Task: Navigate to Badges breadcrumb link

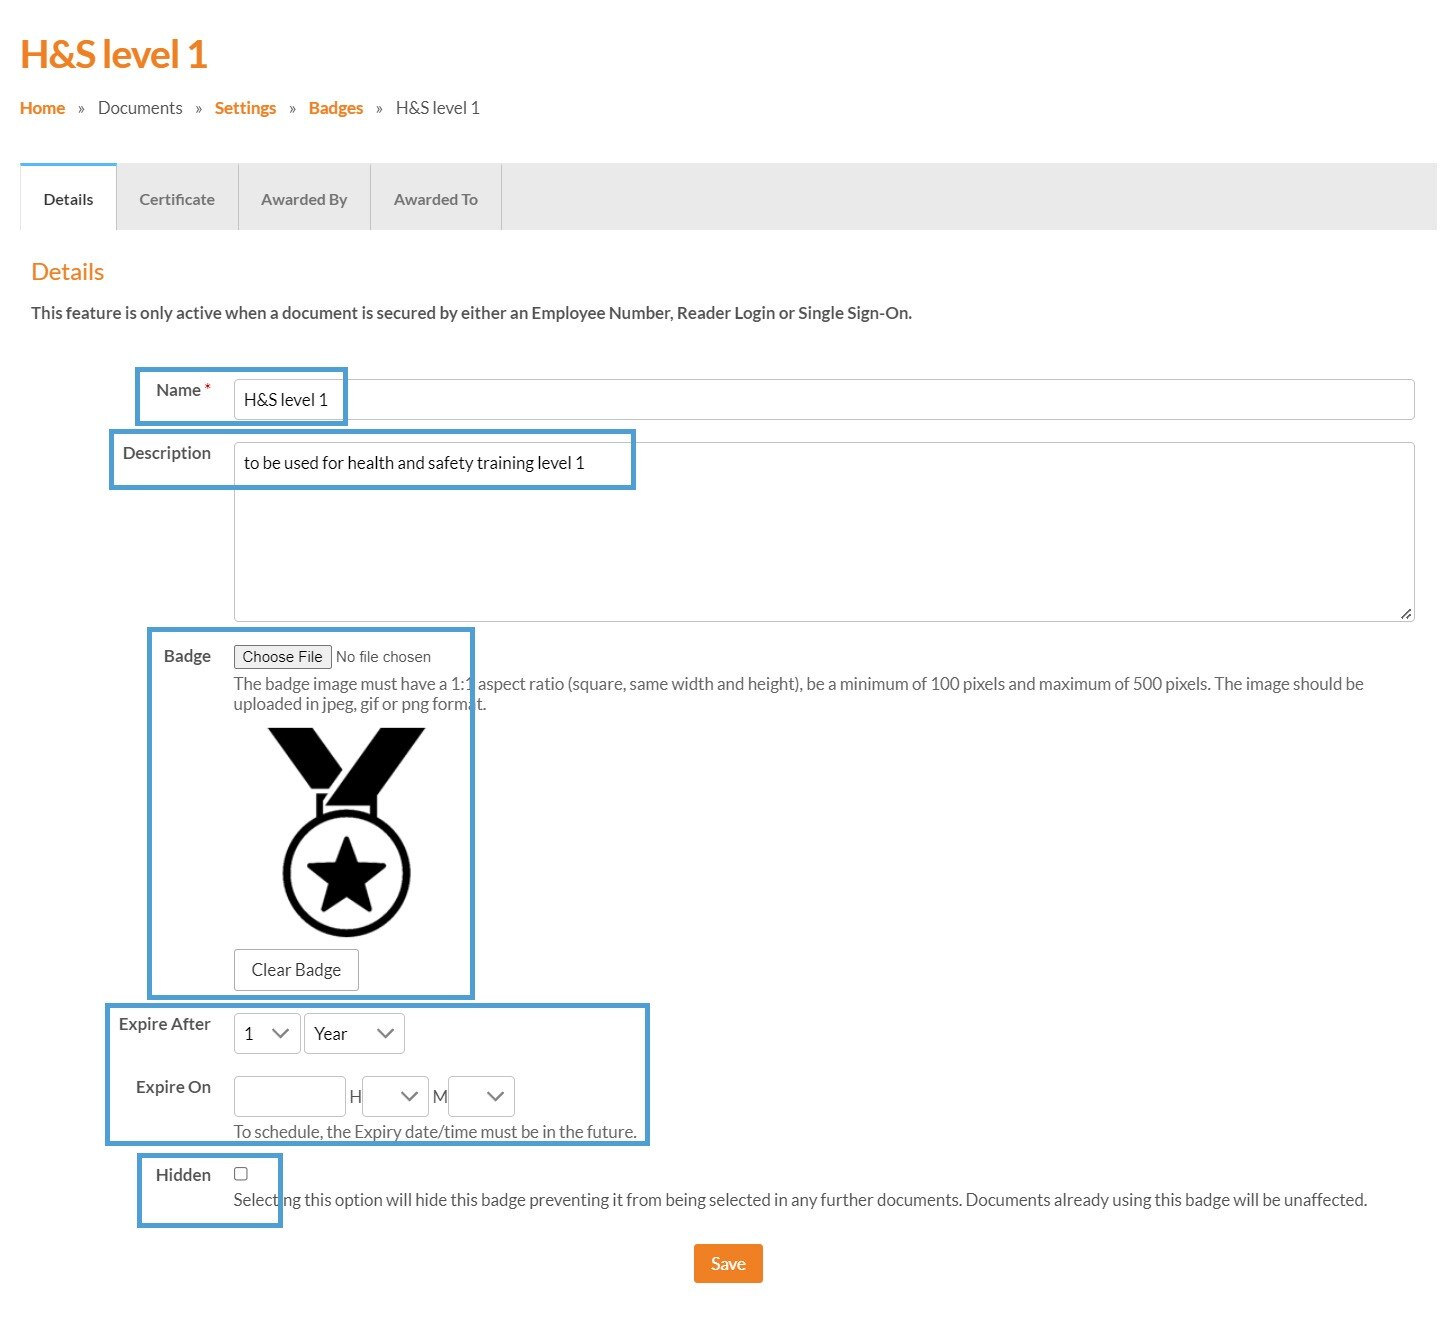Action: point(336,108)
